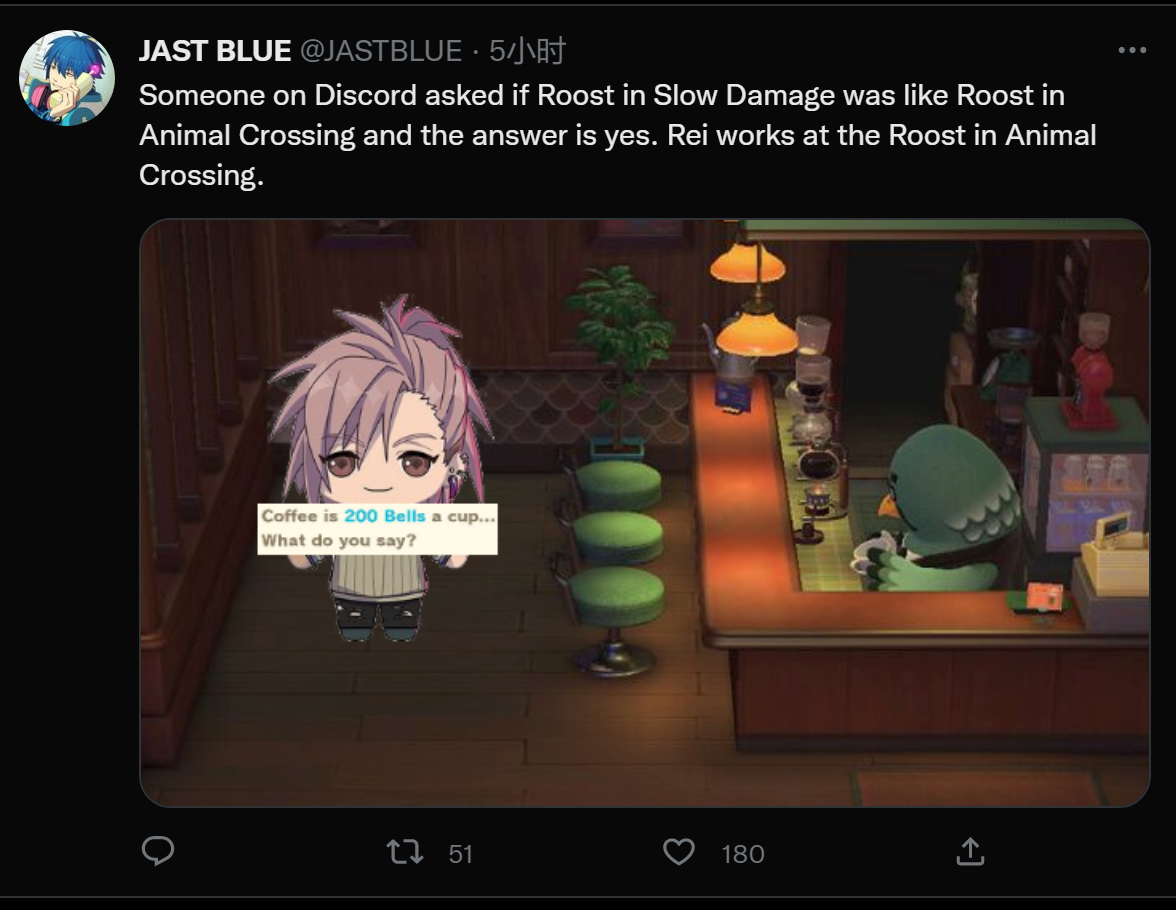Open the 5小时 timestamp link
Screen dimensions: 1176x910
pyautogui.click(x=527, y=51)
